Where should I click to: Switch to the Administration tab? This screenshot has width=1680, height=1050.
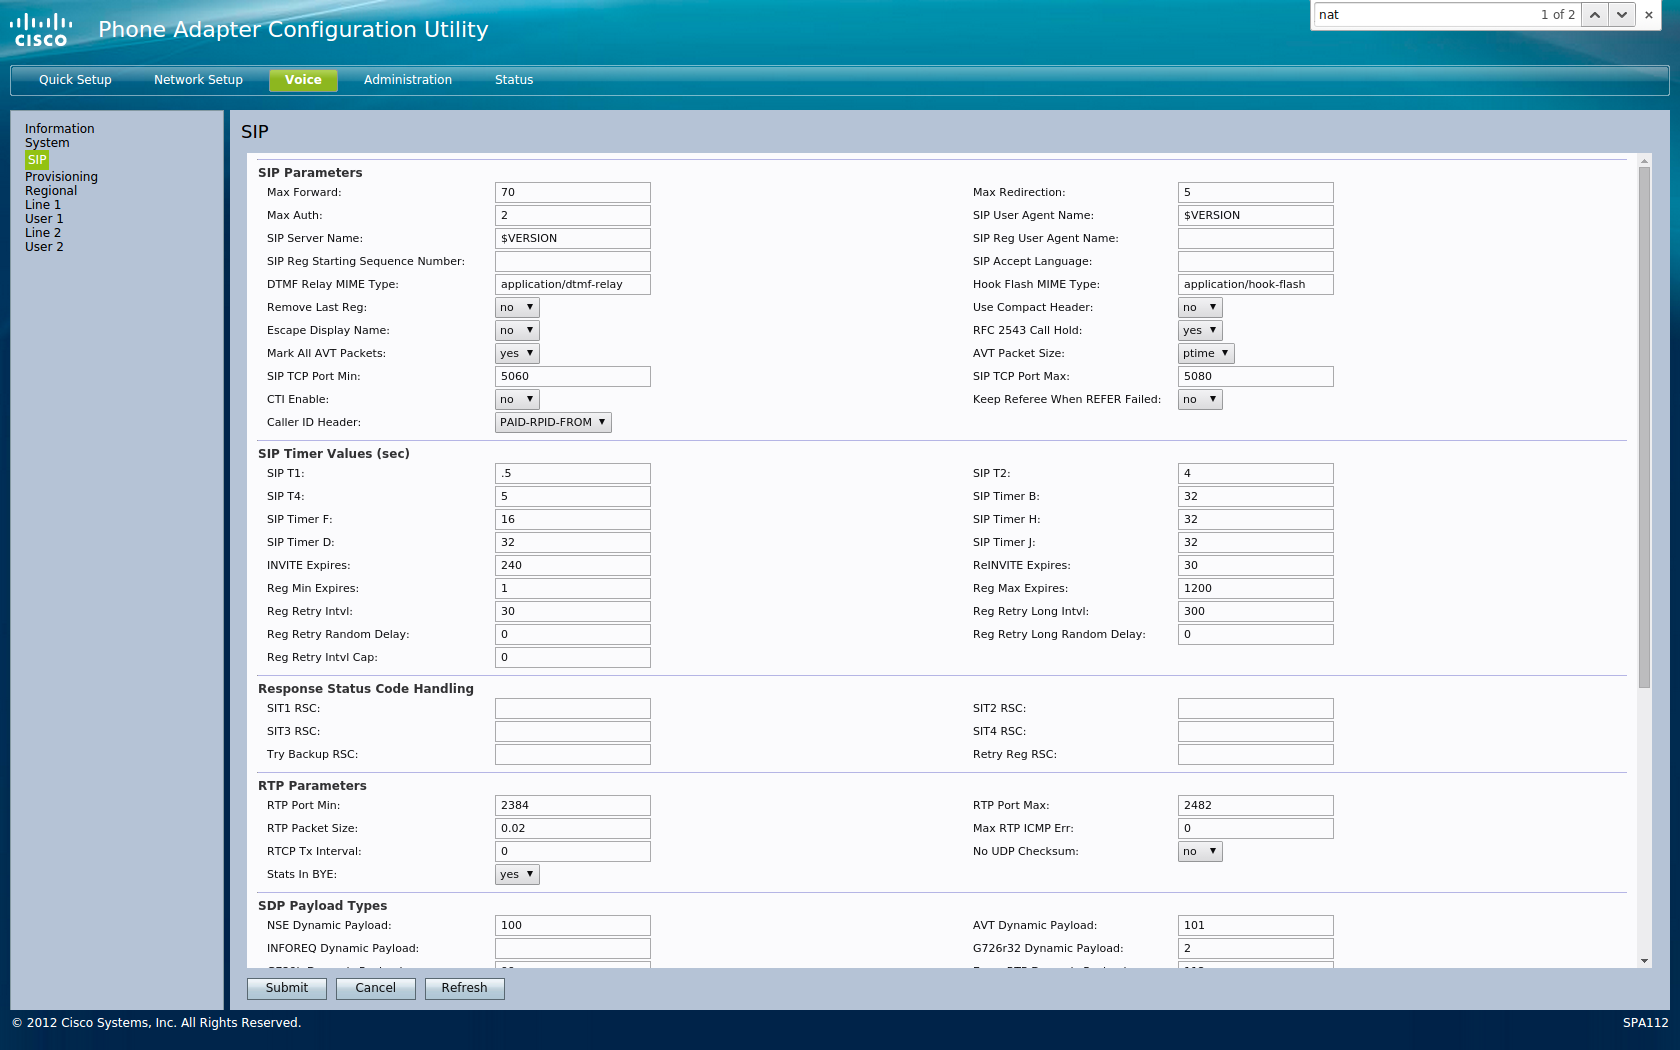point(407,80)
